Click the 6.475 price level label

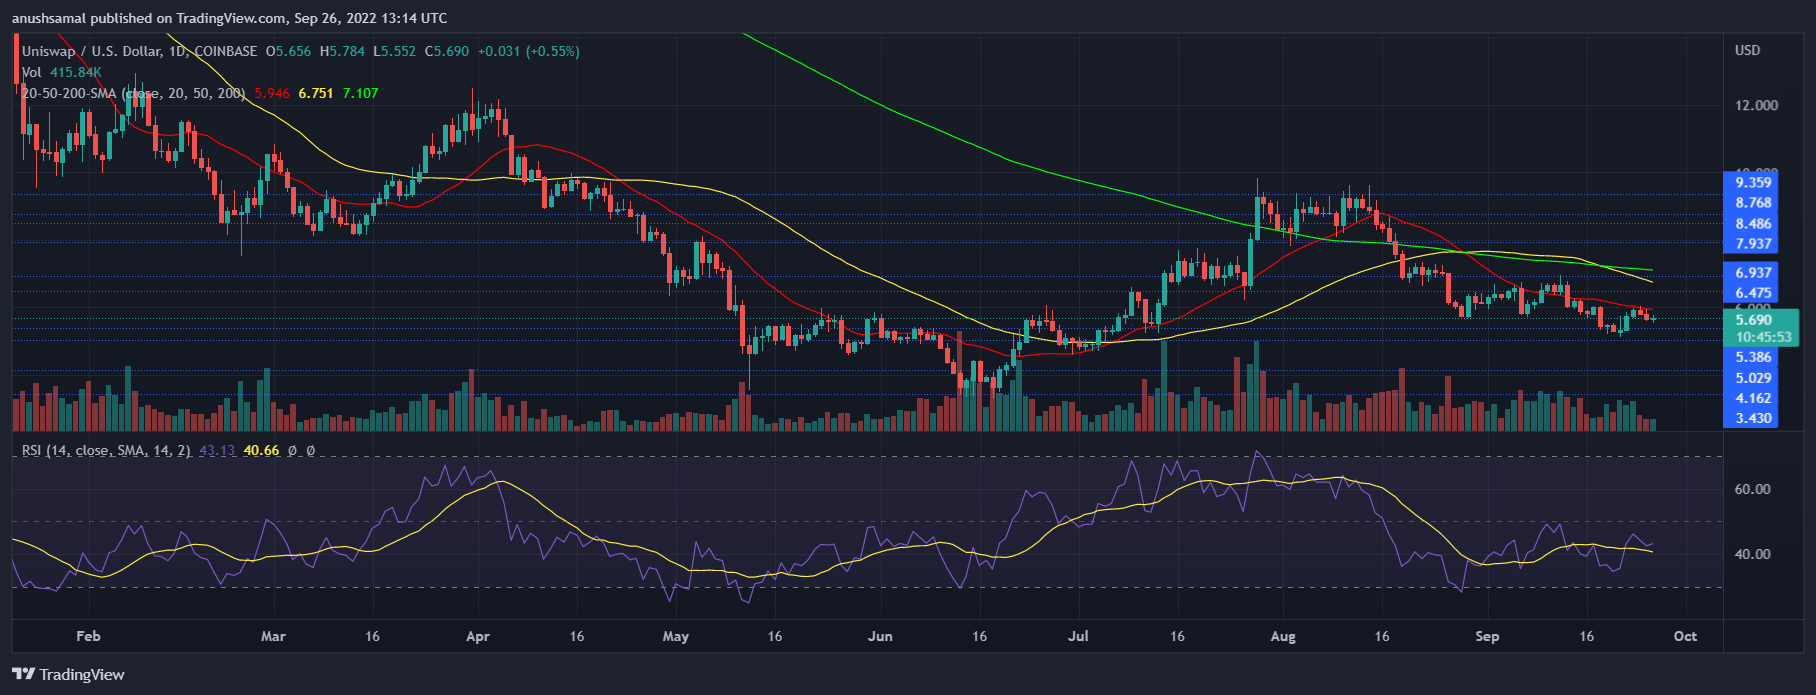[x=1753, y=294]
